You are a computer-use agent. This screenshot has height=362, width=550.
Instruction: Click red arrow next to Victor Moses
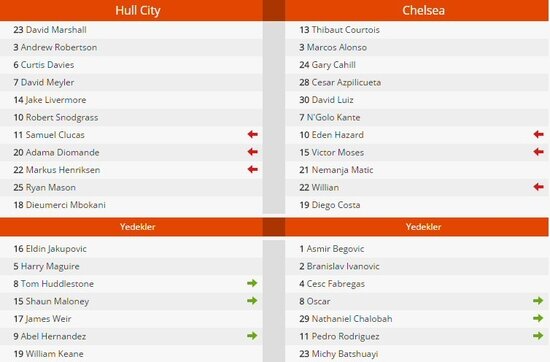click(538, 152)
